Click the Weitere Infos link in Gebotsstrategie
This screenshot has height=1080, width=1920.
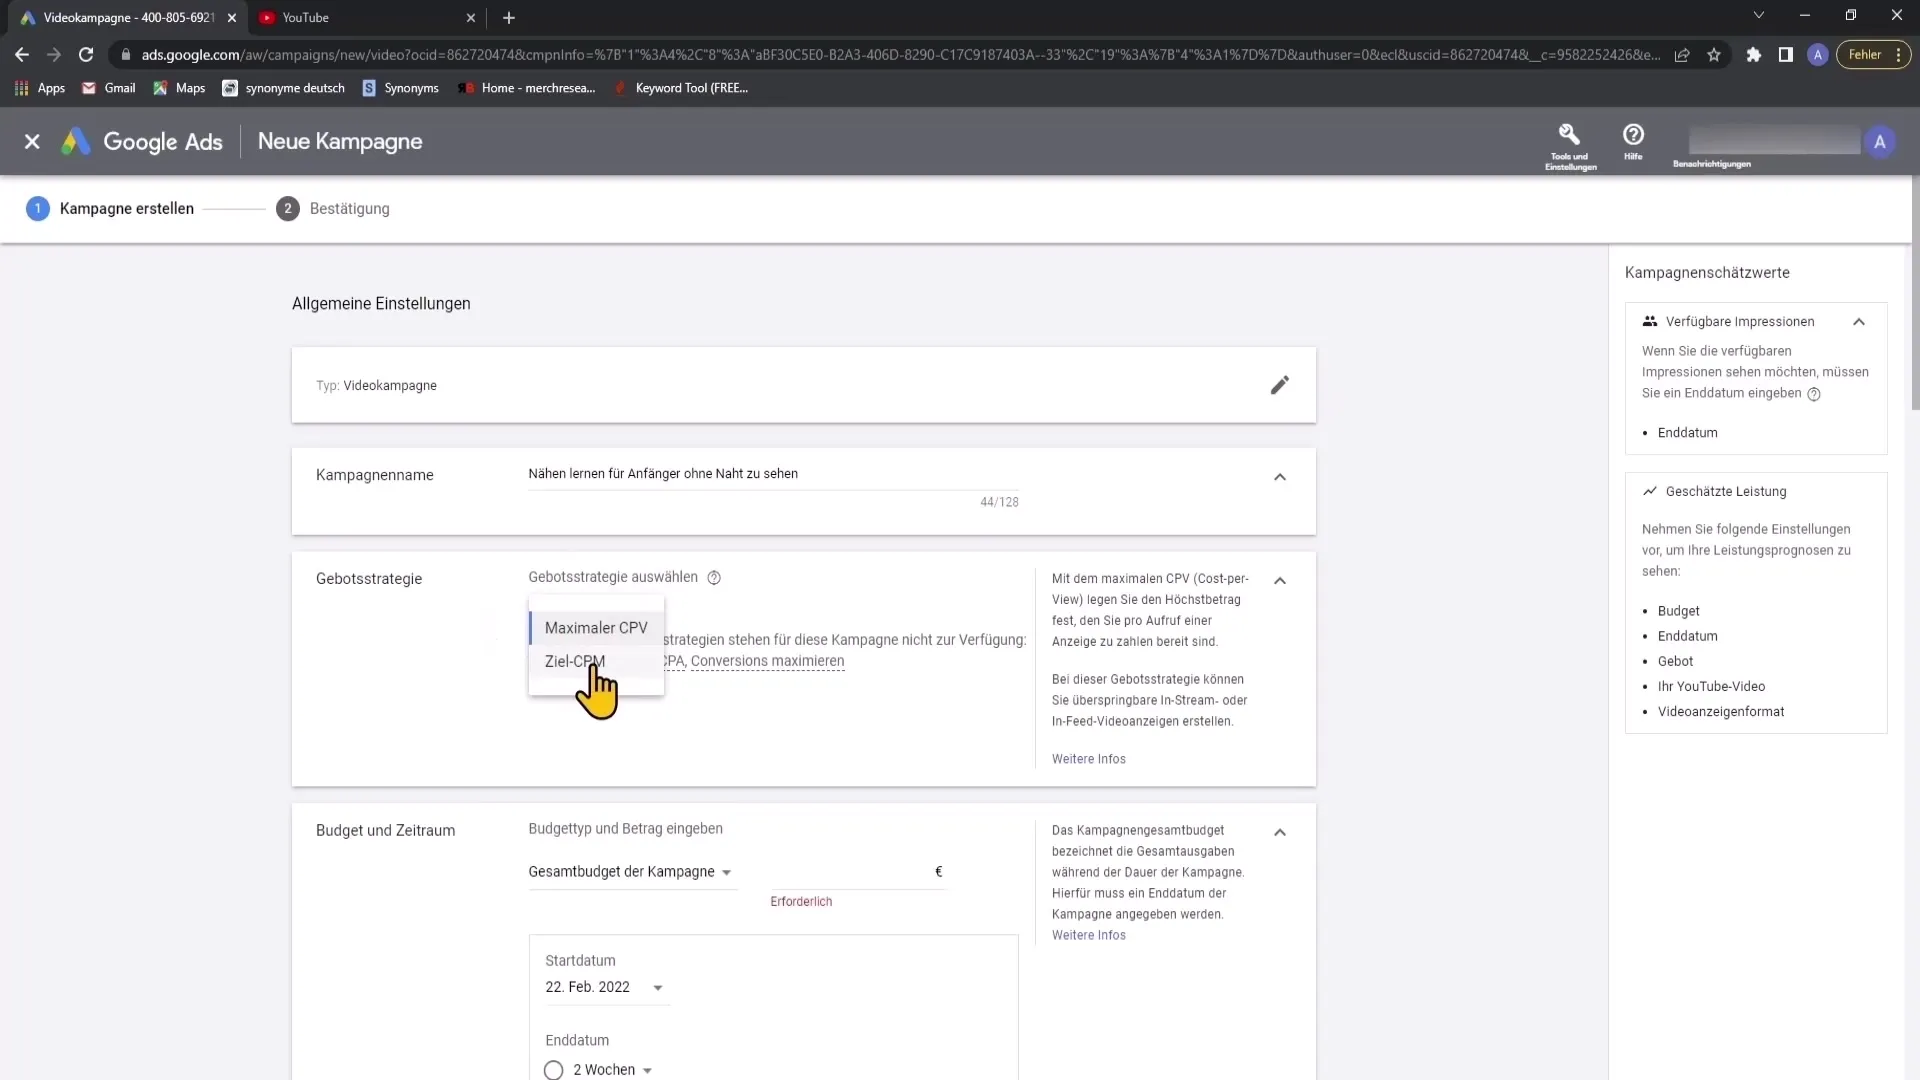click(1088, 758)
